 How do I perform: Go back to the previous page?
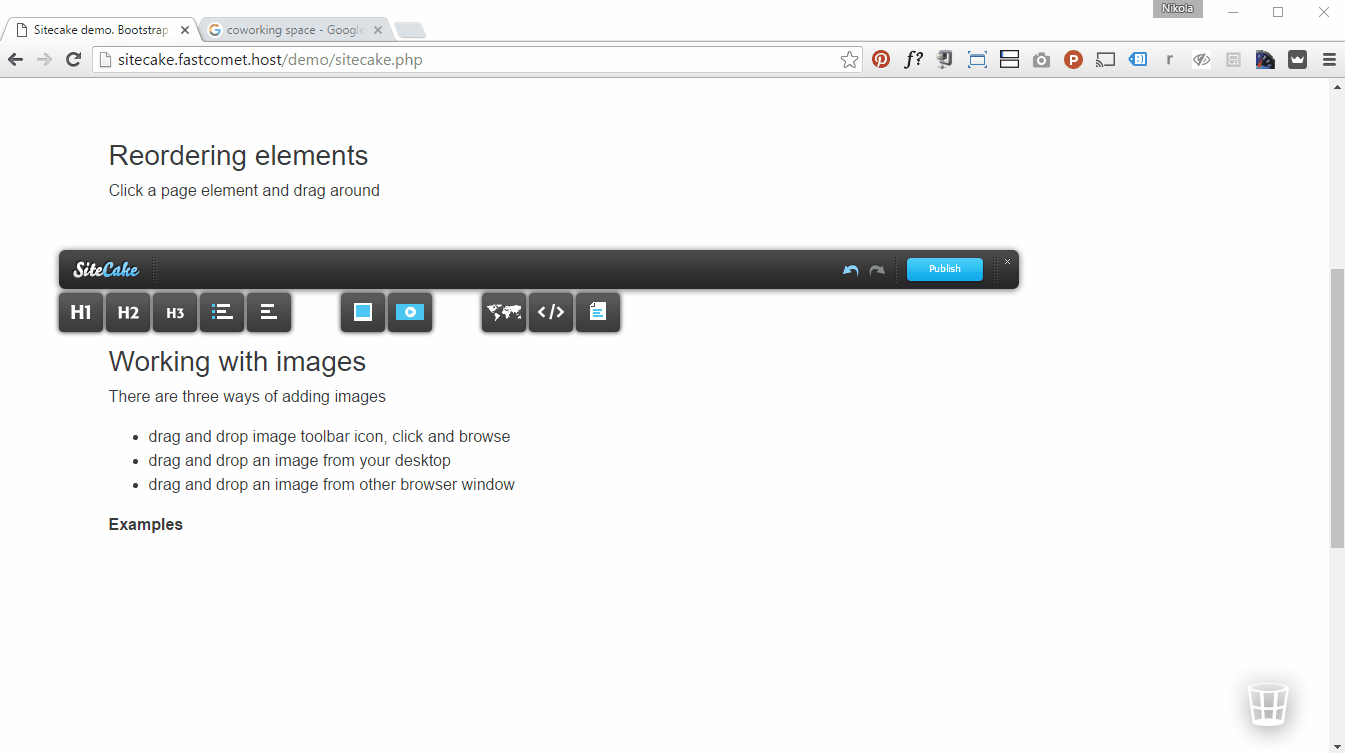pos(15,60)
